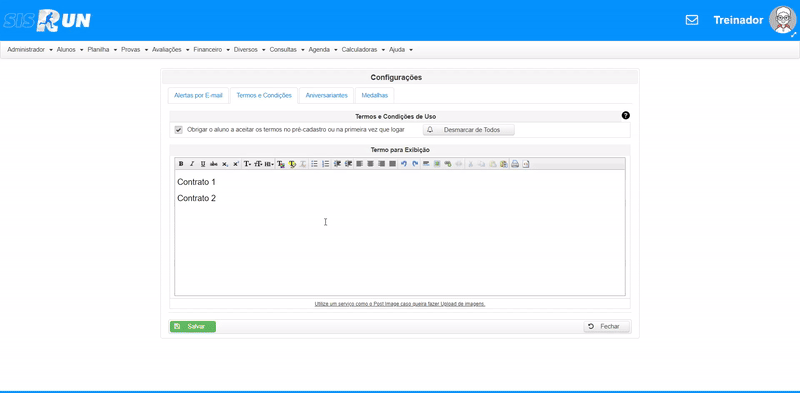Click the 'Contrato 1' text line
The image size is (800, 393).
pos(196,182)
